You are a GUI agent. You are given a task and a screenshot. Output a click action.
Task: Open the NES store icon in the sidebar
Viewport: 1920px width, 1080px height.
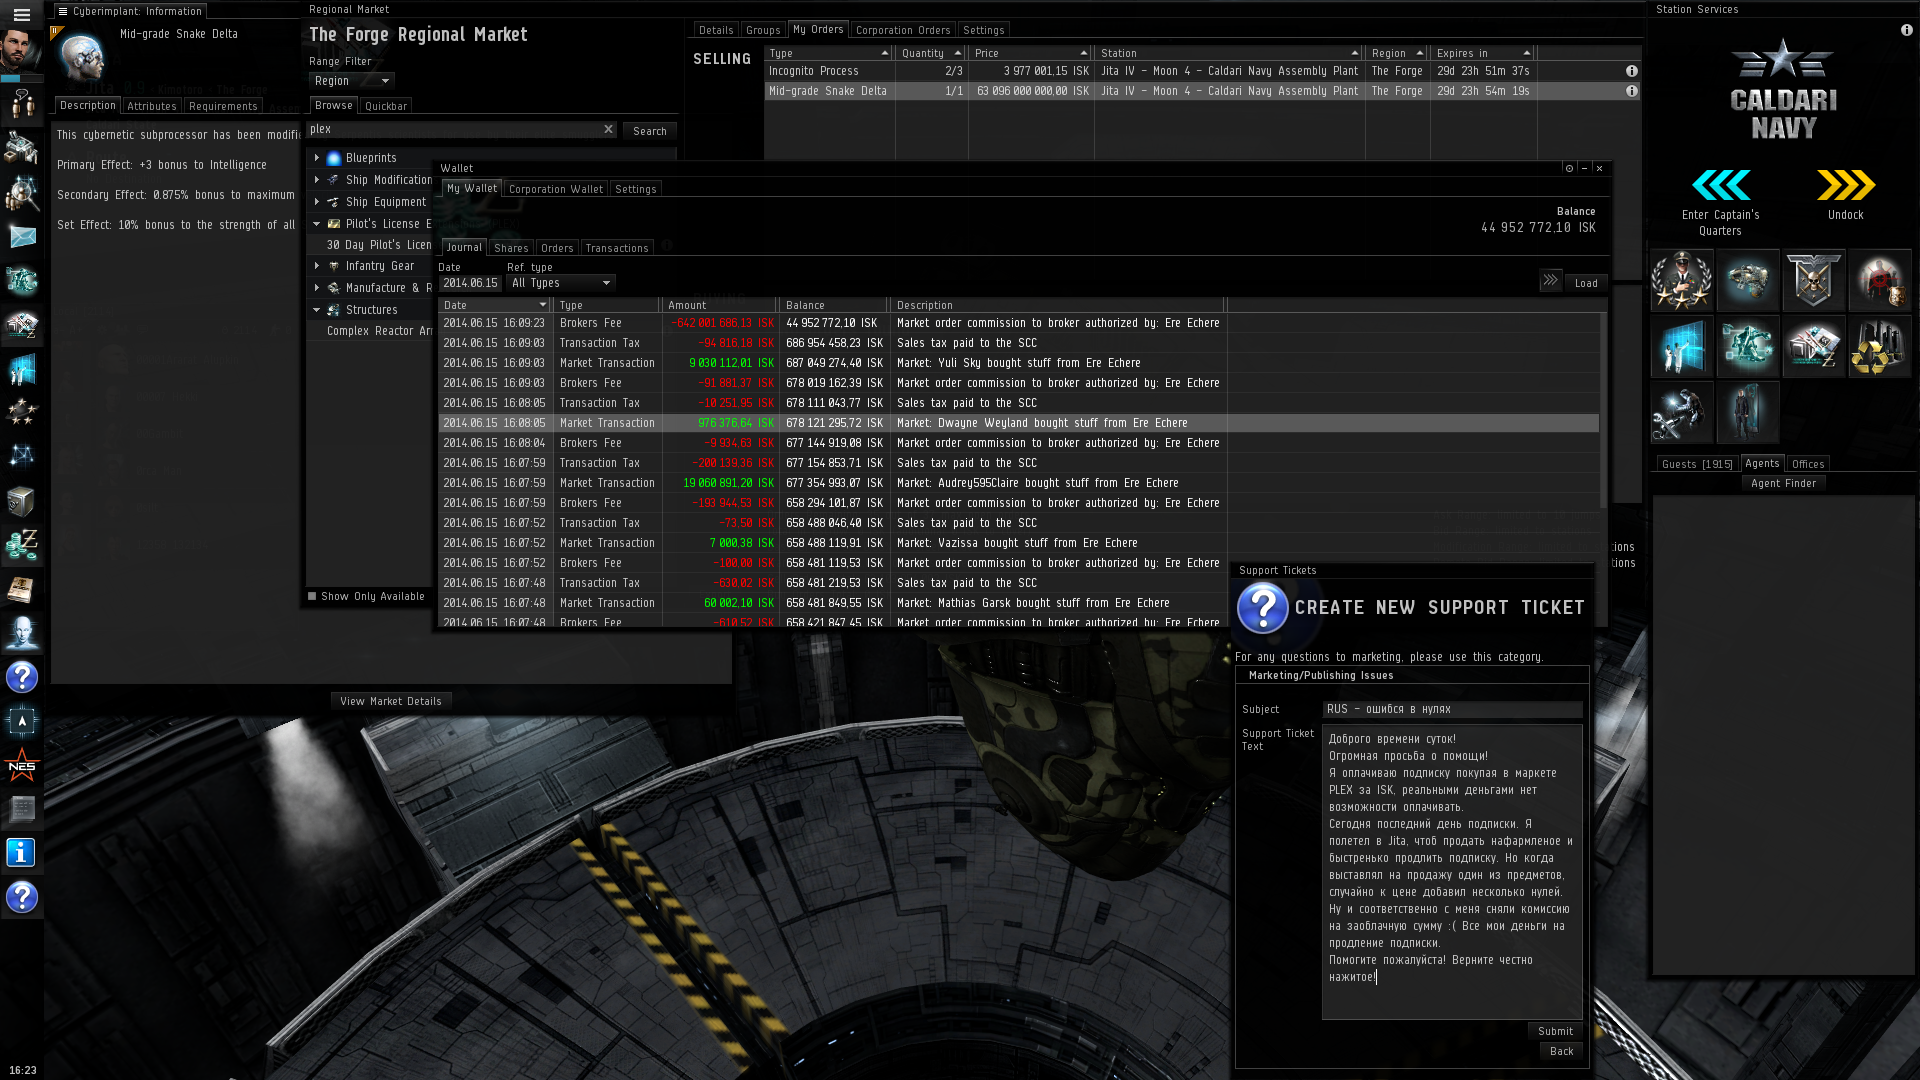click(21, 765)
